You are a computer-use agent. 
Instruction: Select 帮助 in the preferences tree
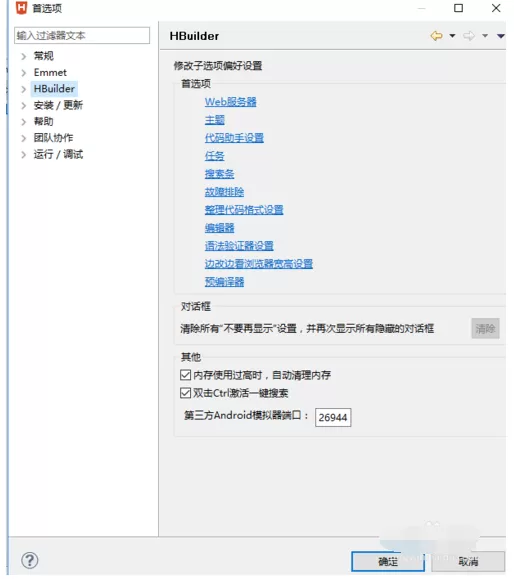coord(44,121)
